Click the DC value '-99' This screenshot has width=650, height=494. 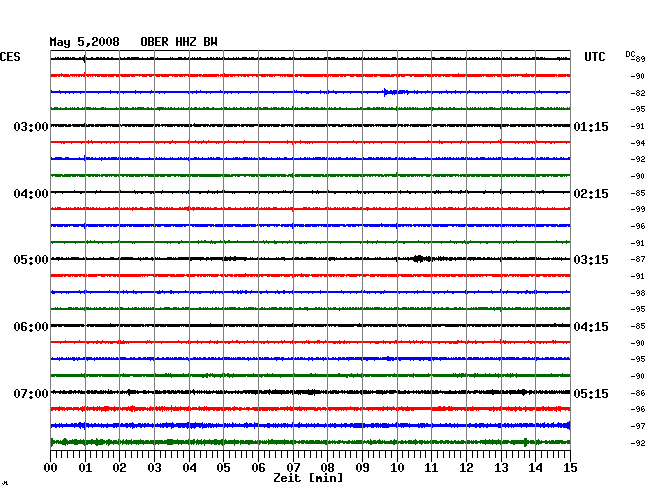tap(638, 209)
